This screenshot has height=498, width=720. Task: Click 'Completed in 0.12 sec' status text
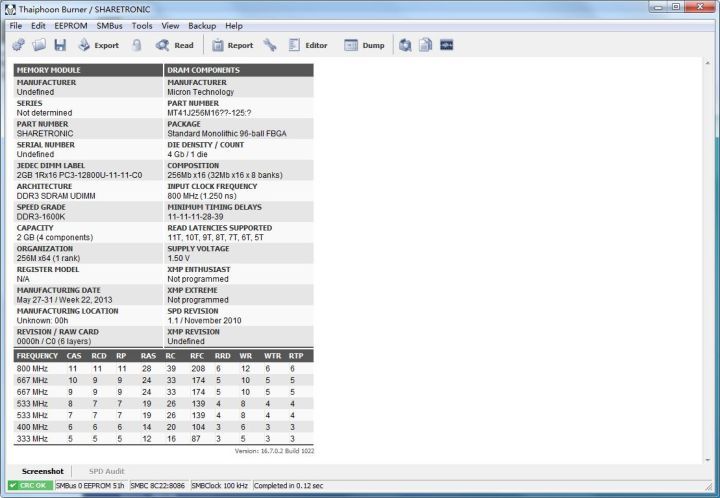click(x=288, y=486)
